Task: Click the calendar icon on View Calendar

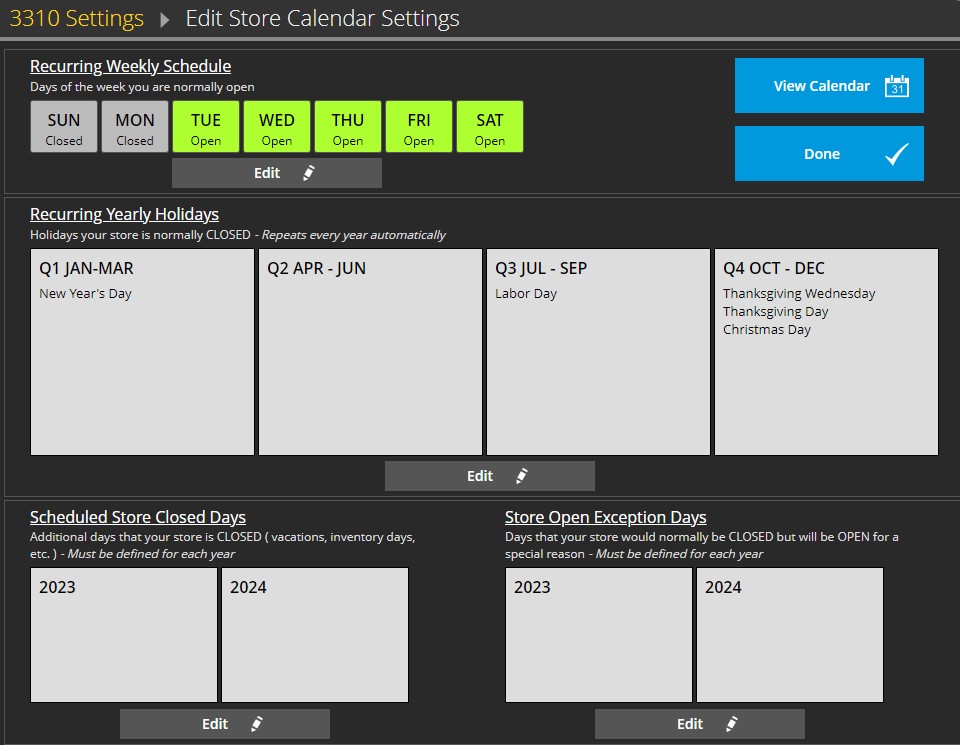Action: (x=896, y=86)
